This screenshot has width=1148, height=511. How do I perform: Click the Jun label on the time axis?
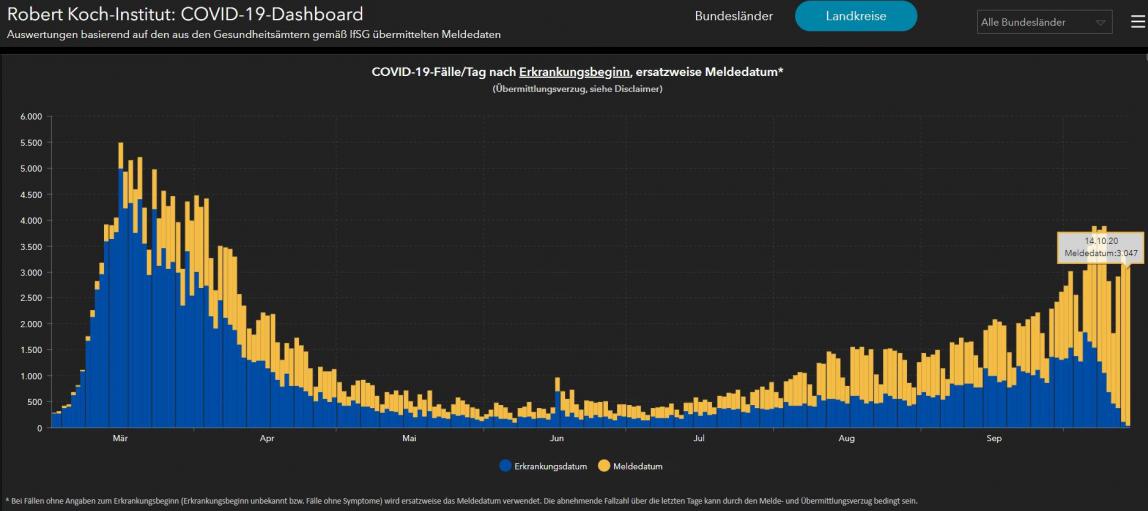point(557,439)
